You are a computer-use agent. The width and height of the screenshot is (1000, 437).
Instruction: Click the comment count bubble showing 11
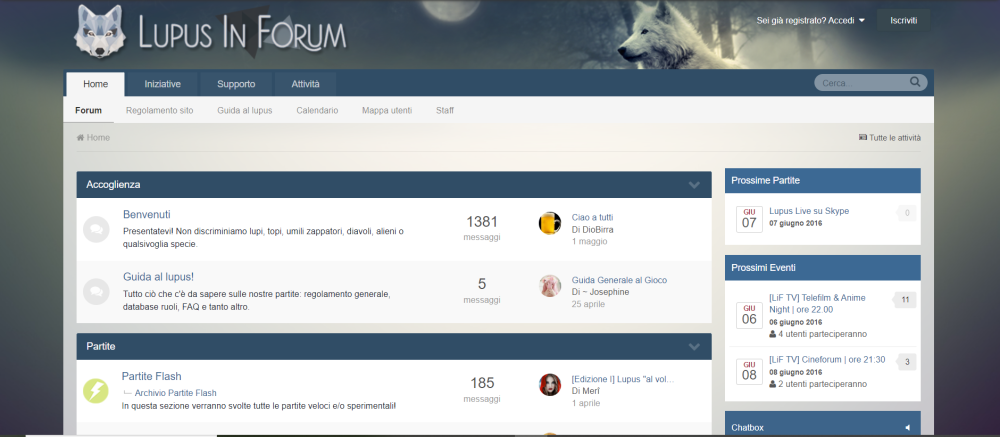pyautogui.click(x=904, y=299)
